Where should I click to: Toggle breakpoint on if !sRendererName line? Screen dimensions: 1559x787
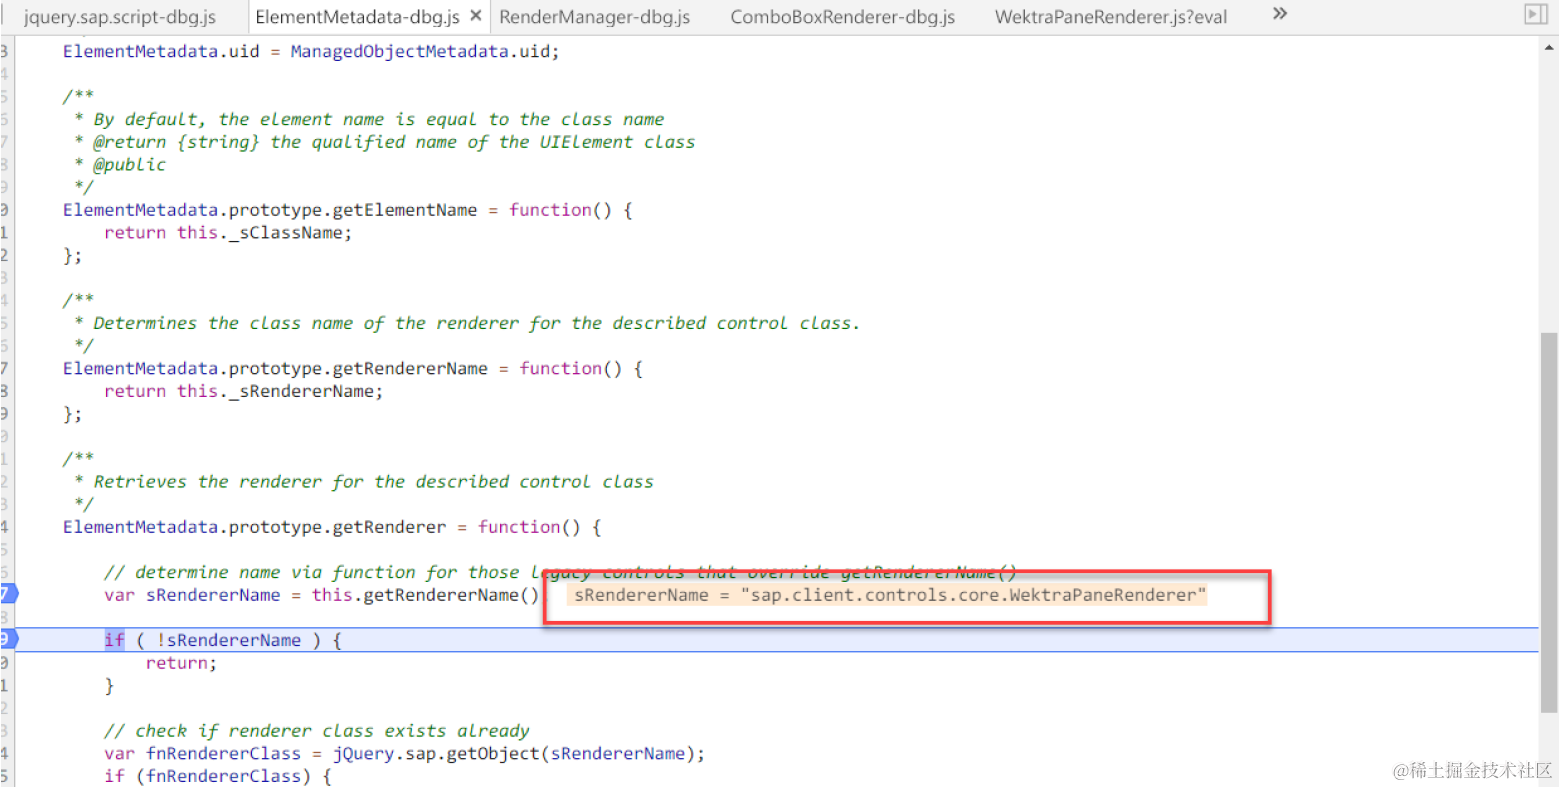point(9,639)
